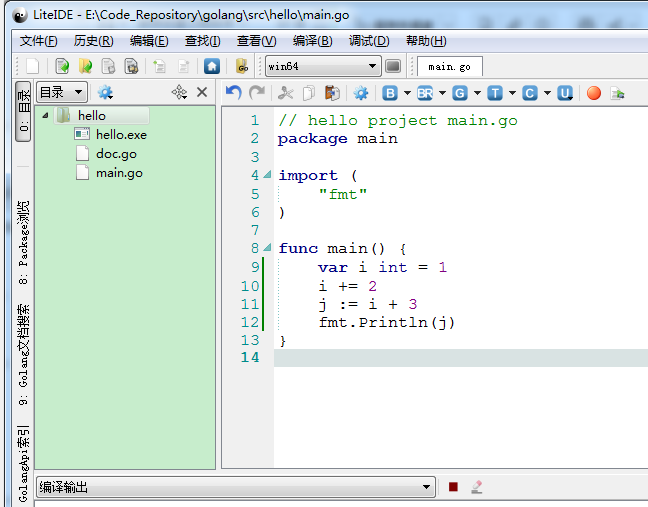648x507 pixels.
Task: Redo the last edit
Action: pyautogui.click(x=257, y=93)
